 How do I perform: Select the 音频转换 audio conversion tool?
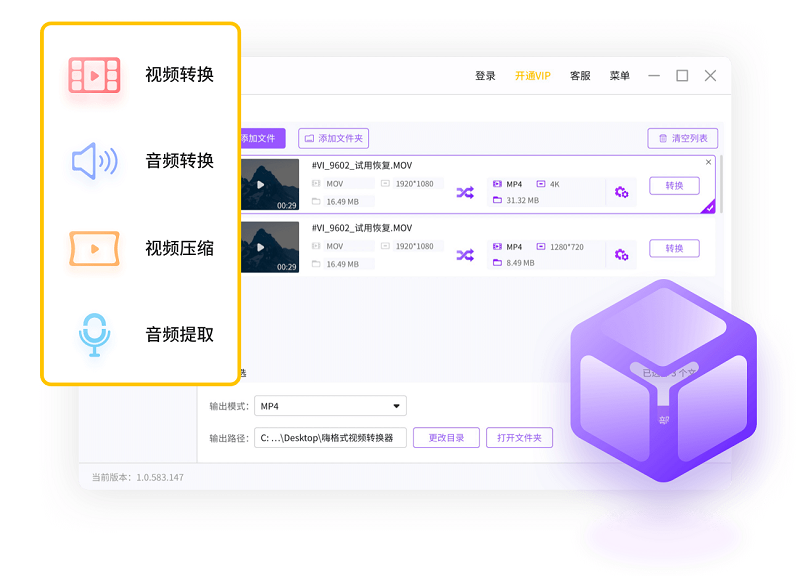[x=140, y=161]
